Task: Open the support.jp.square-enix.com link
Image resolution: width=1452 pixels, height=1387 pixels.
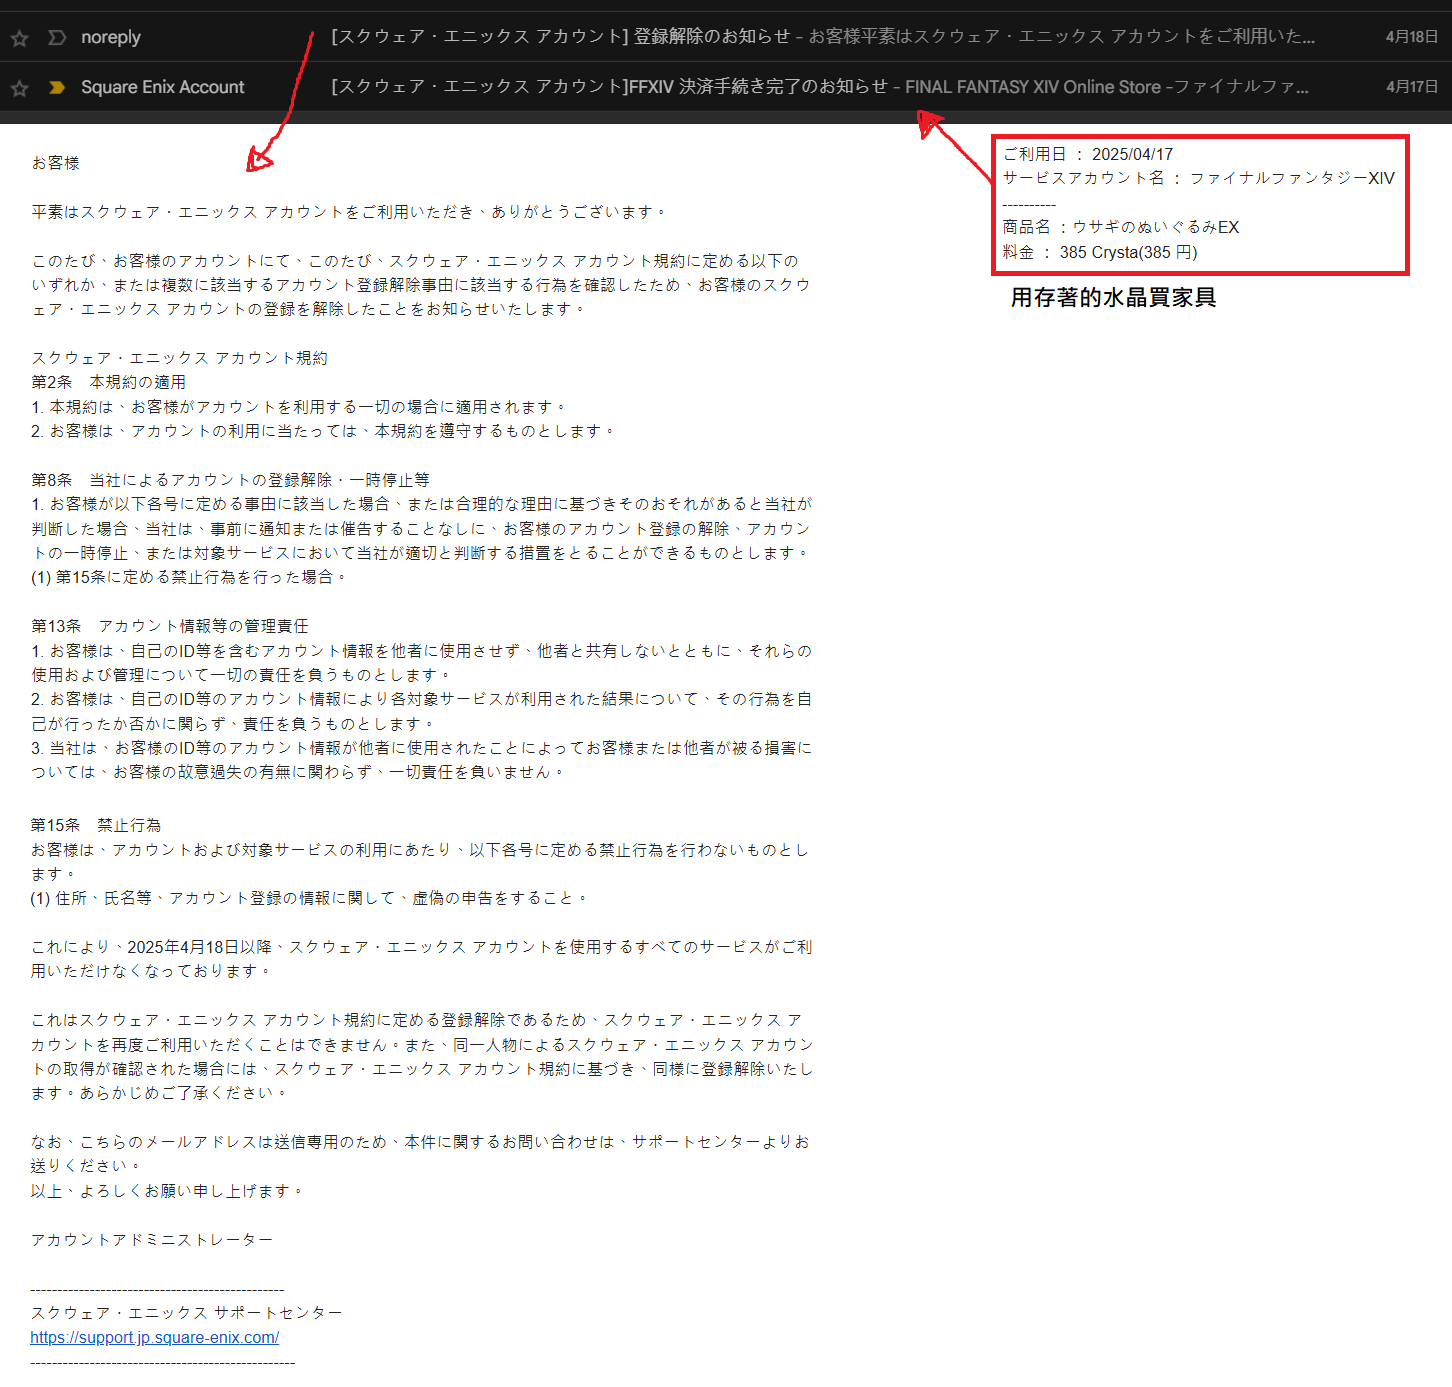Action: 155,1337
